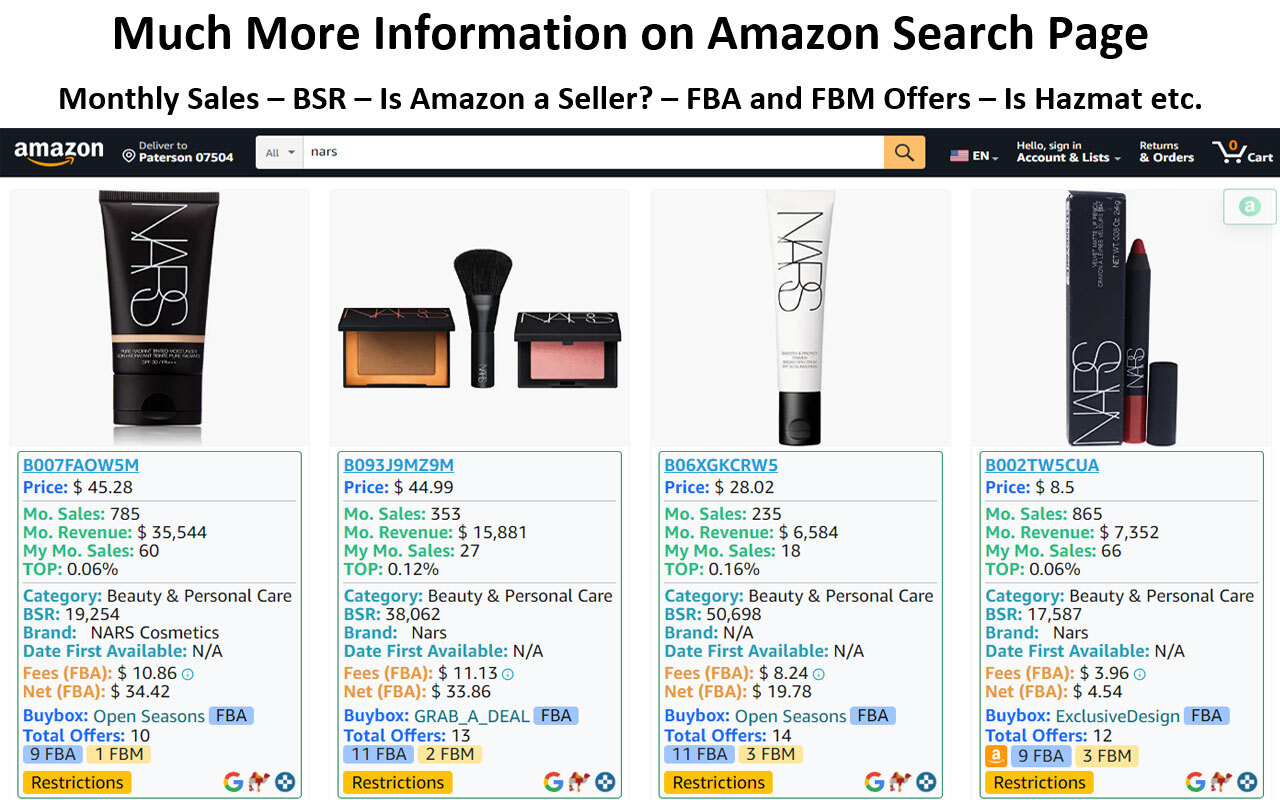
Task: Open Returns & Orders
Action: [x=1166, y=152]
